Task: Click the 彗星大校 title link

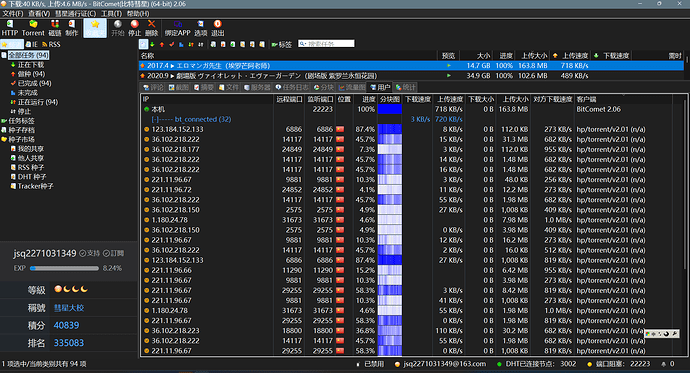Action: (x=69, y=308)
